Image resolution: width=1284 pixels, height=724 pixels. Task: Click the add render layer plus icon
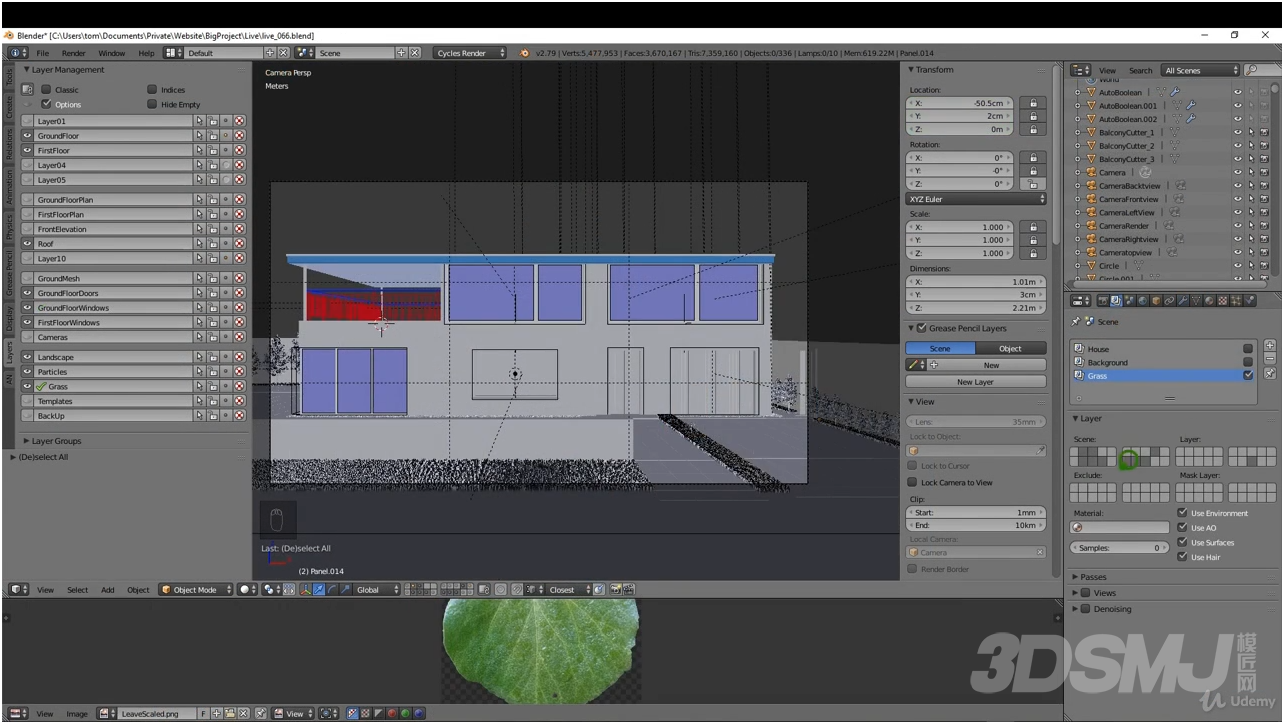pyautogui.click(x=1270, y=345)
